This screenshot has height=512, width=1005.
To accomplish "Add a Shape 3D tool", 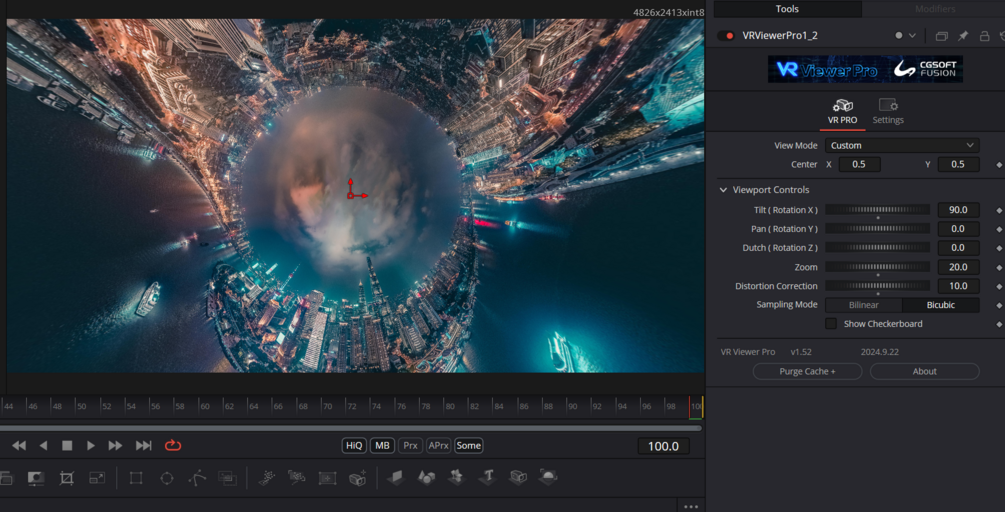I will pyautogui.click(x=427, y=478).
